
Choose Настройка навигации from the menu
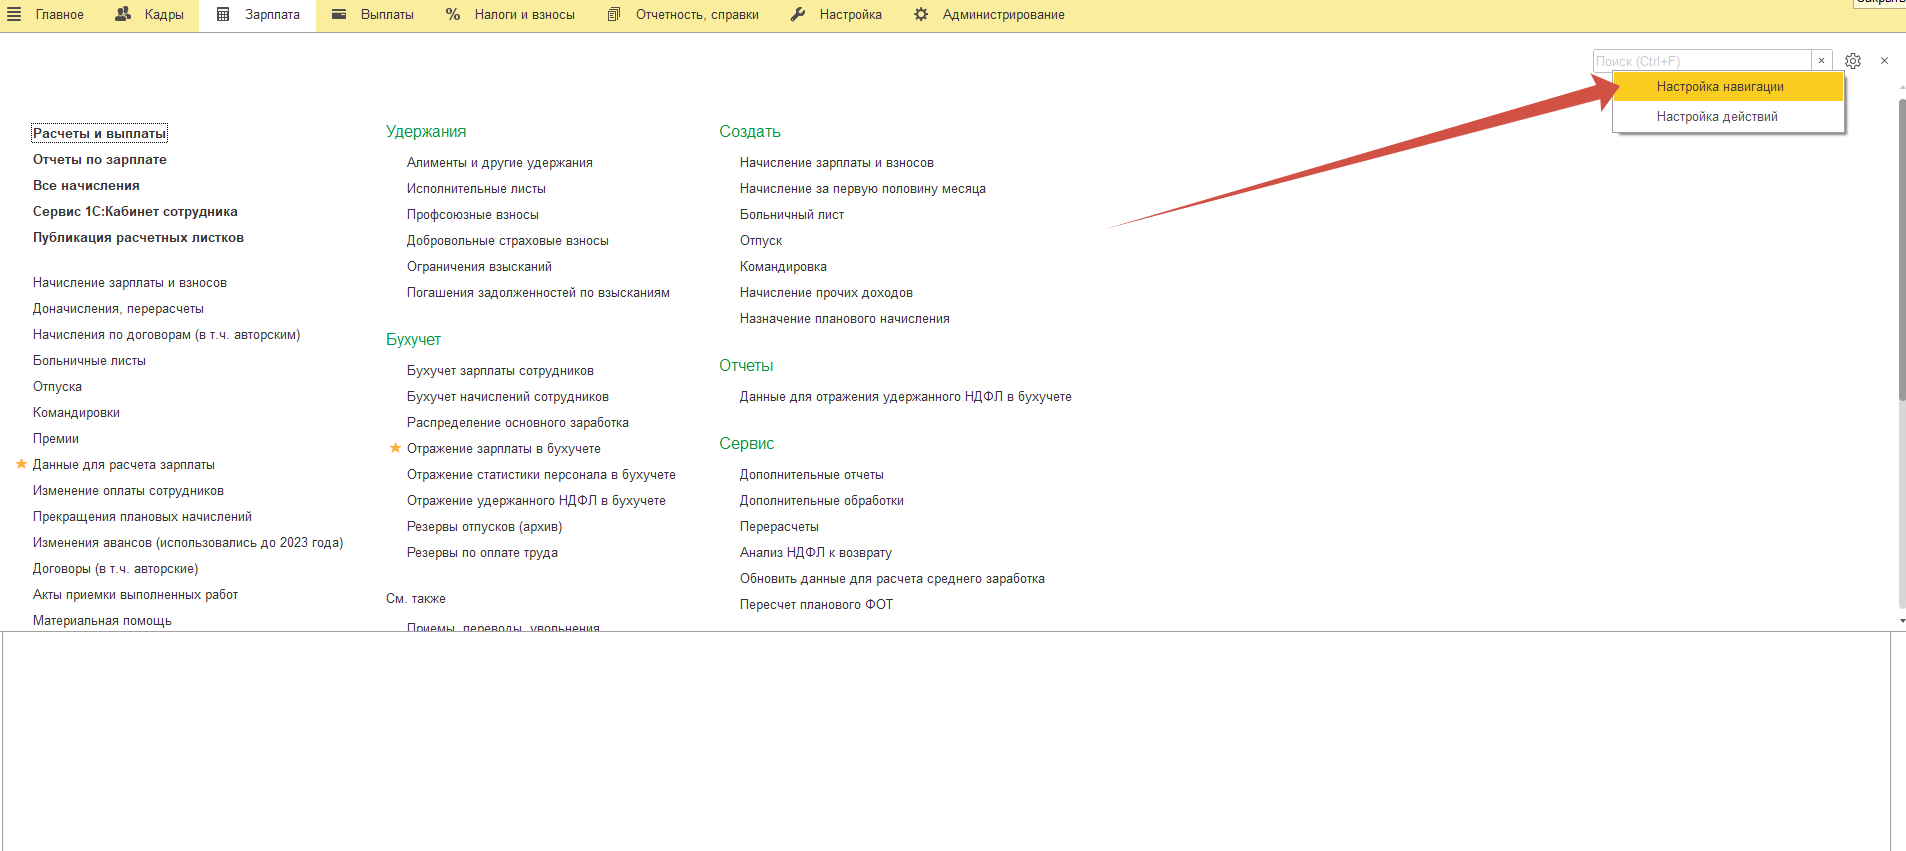1719,87
